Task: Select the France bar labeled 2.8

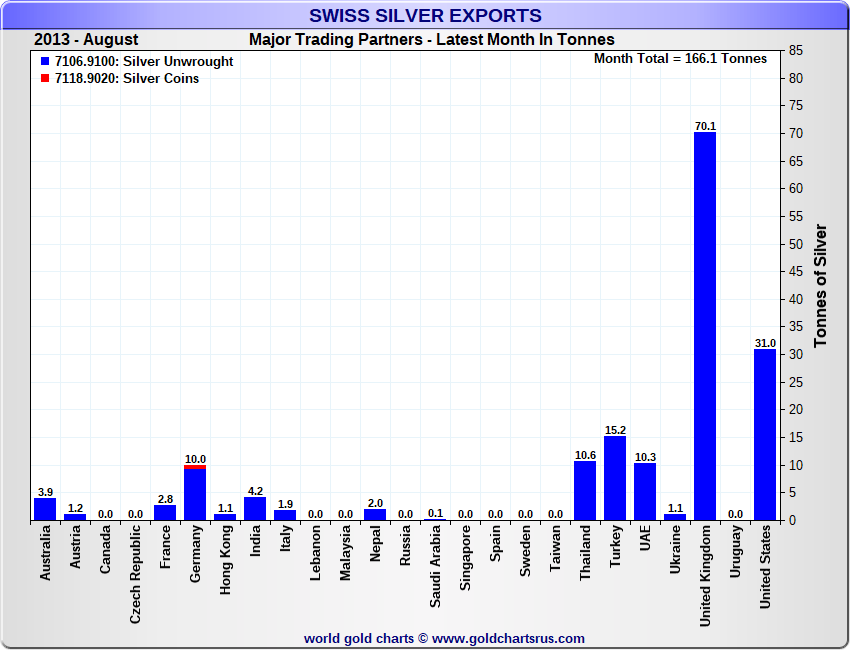Action: (165, 513)
